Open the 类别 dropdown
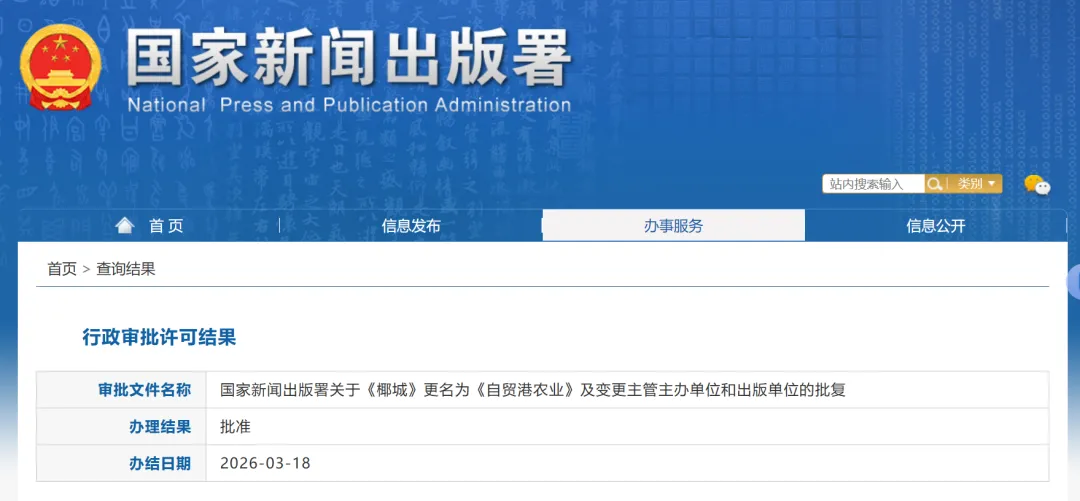 (977, 184)
